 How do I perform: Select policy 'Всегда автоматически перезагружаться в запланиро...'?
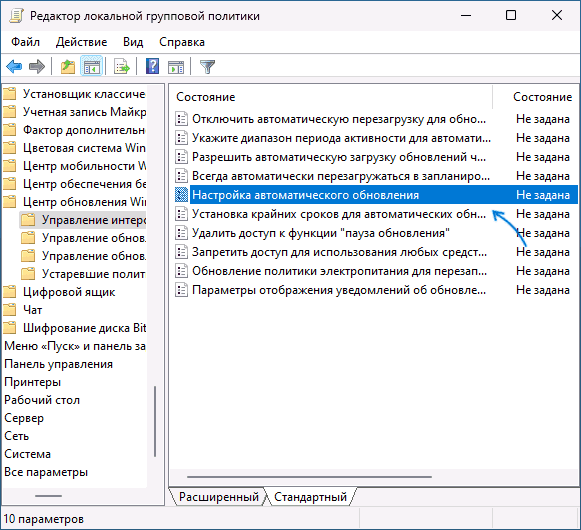(341, 176)
